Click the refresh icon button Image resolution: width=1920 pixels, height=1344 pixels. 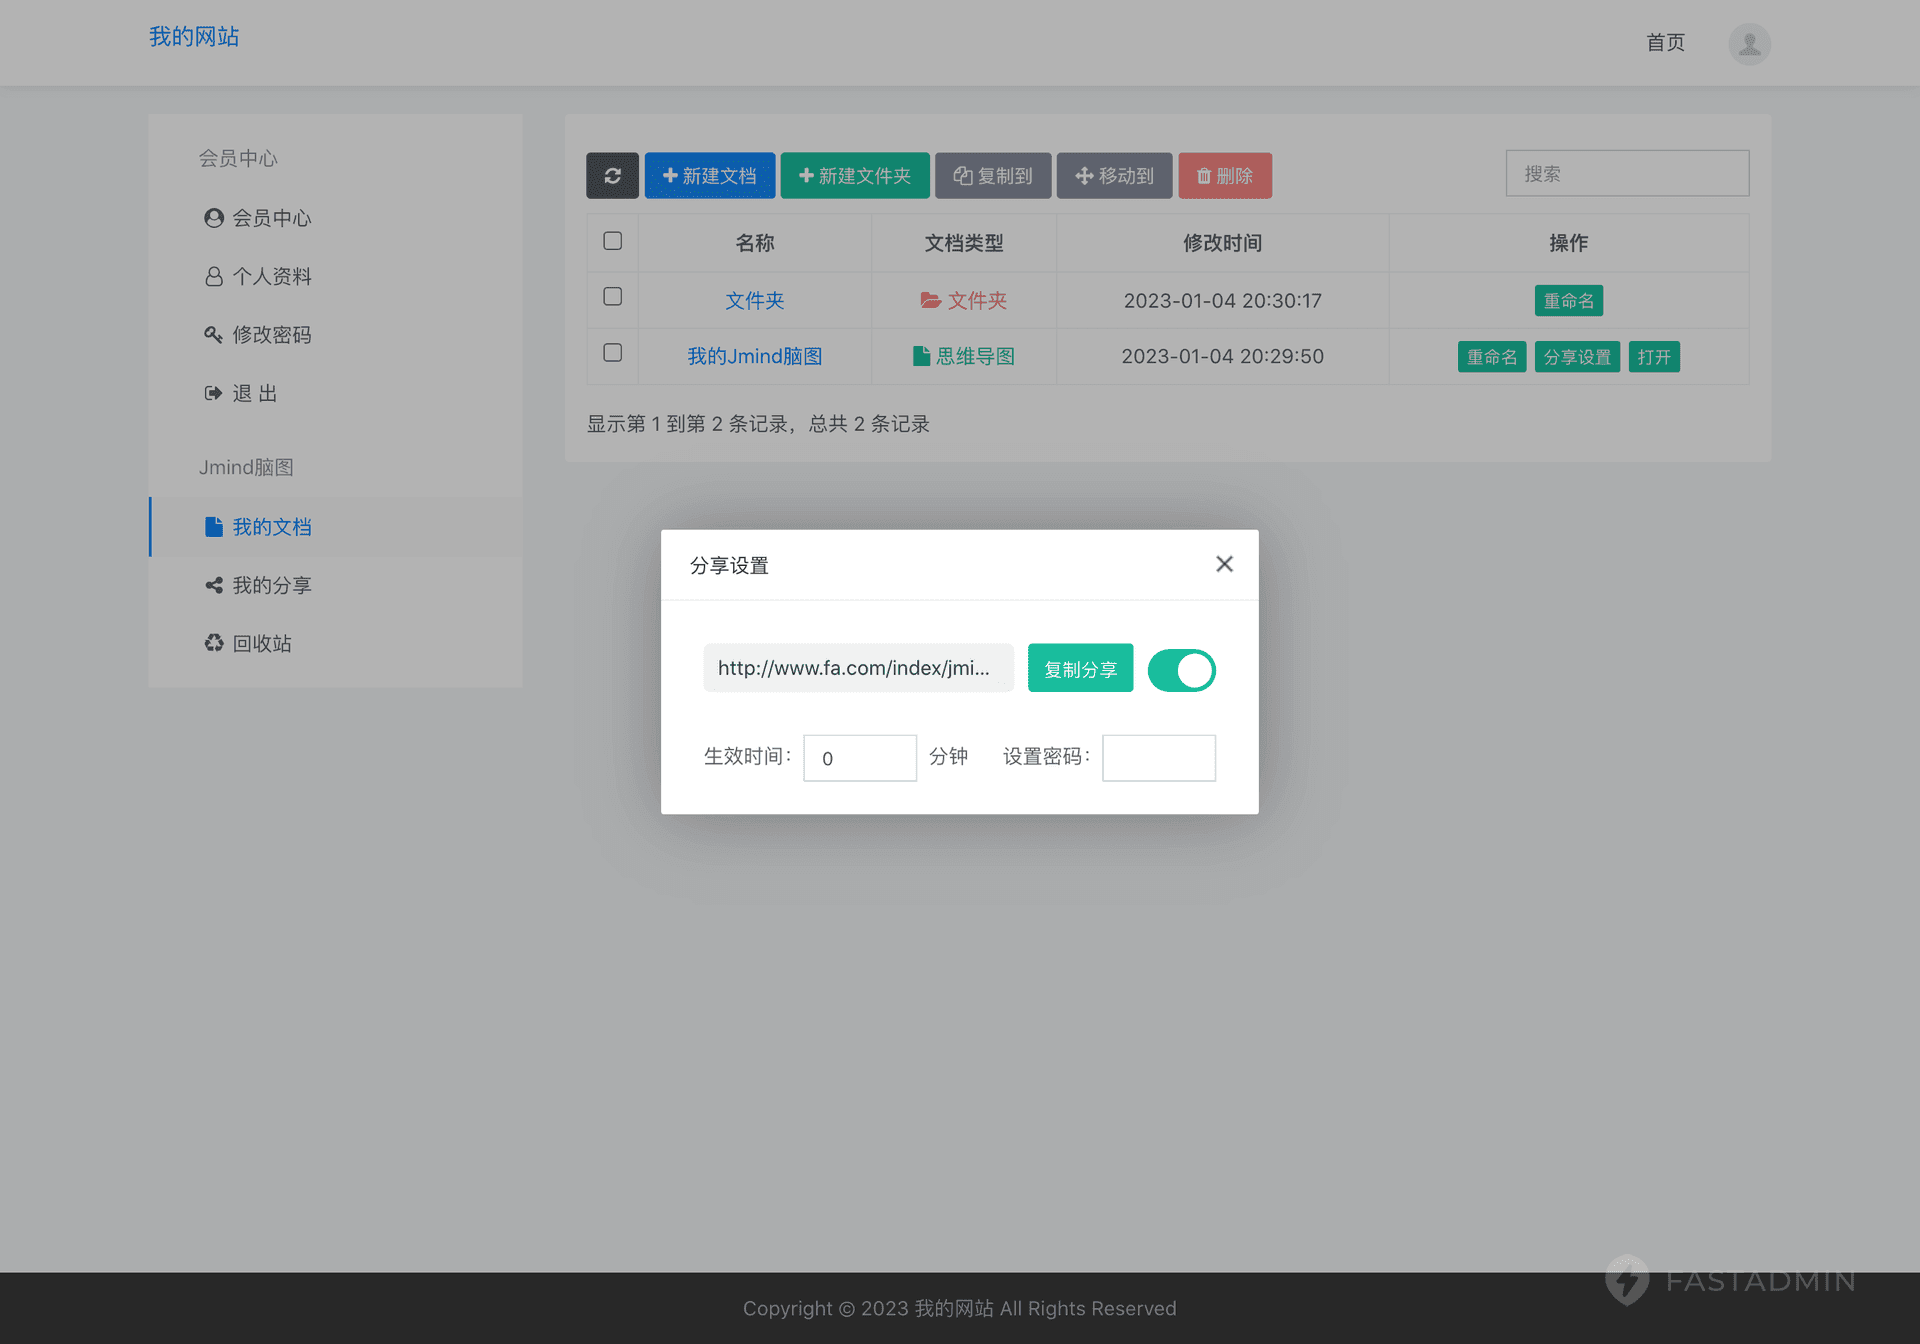click(612, 176)
